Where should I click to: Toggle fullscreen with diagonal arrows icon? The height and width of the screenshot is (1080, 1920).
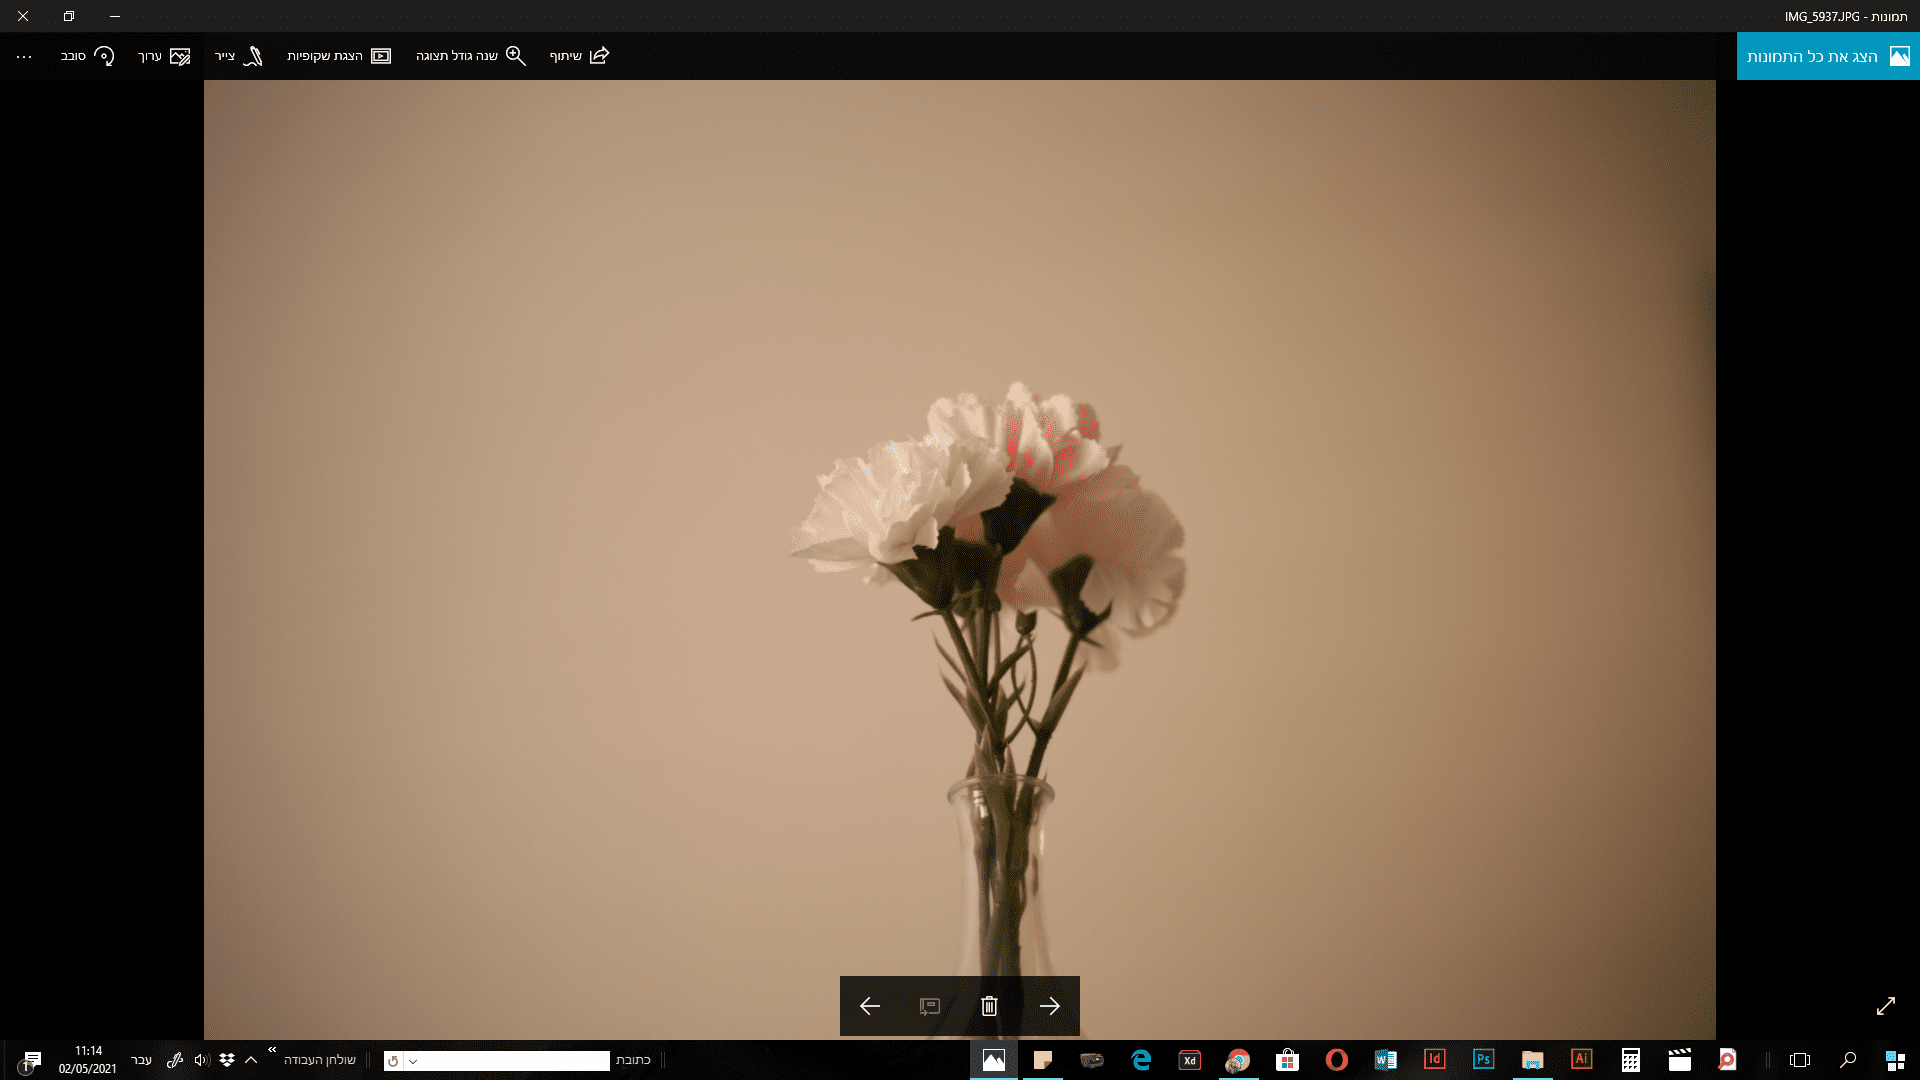tap(1886, 1006)
